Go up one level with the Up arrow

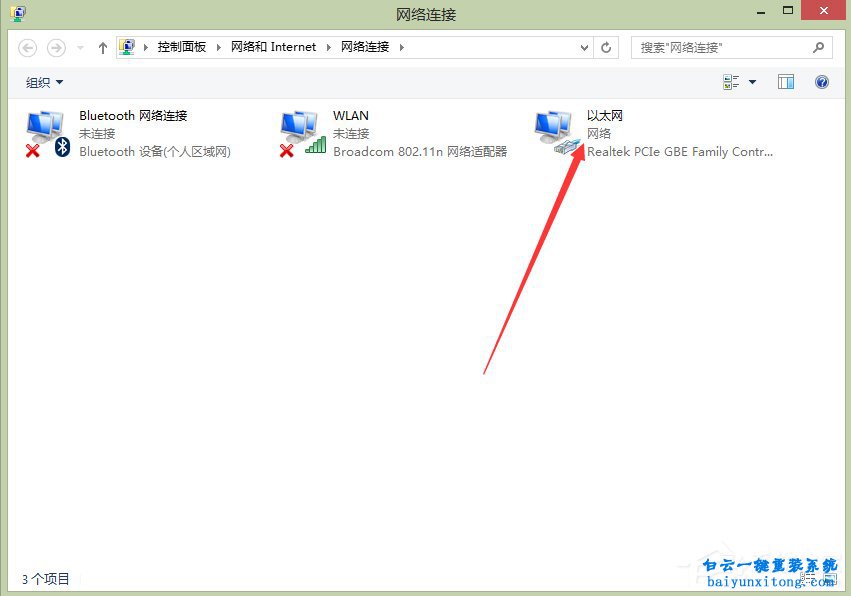point(103,47)
